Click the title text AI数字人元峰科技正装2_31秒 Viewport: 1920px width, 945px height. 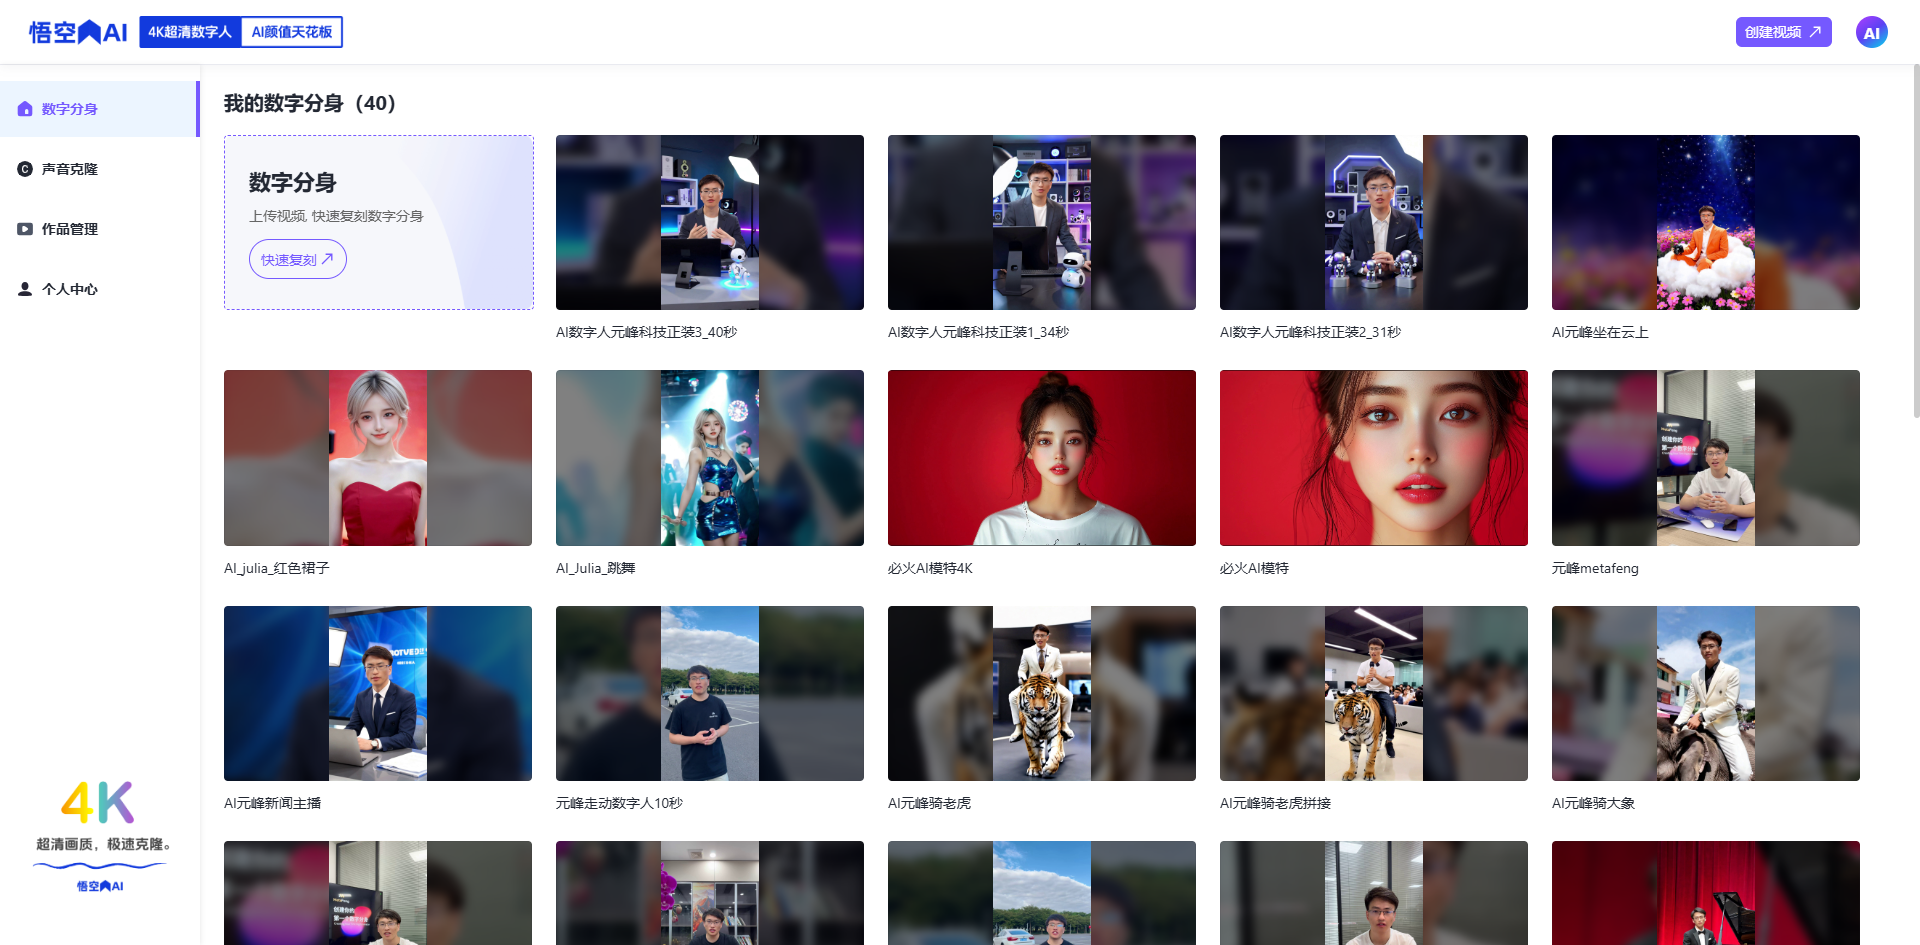click(x=1310, y=332)
